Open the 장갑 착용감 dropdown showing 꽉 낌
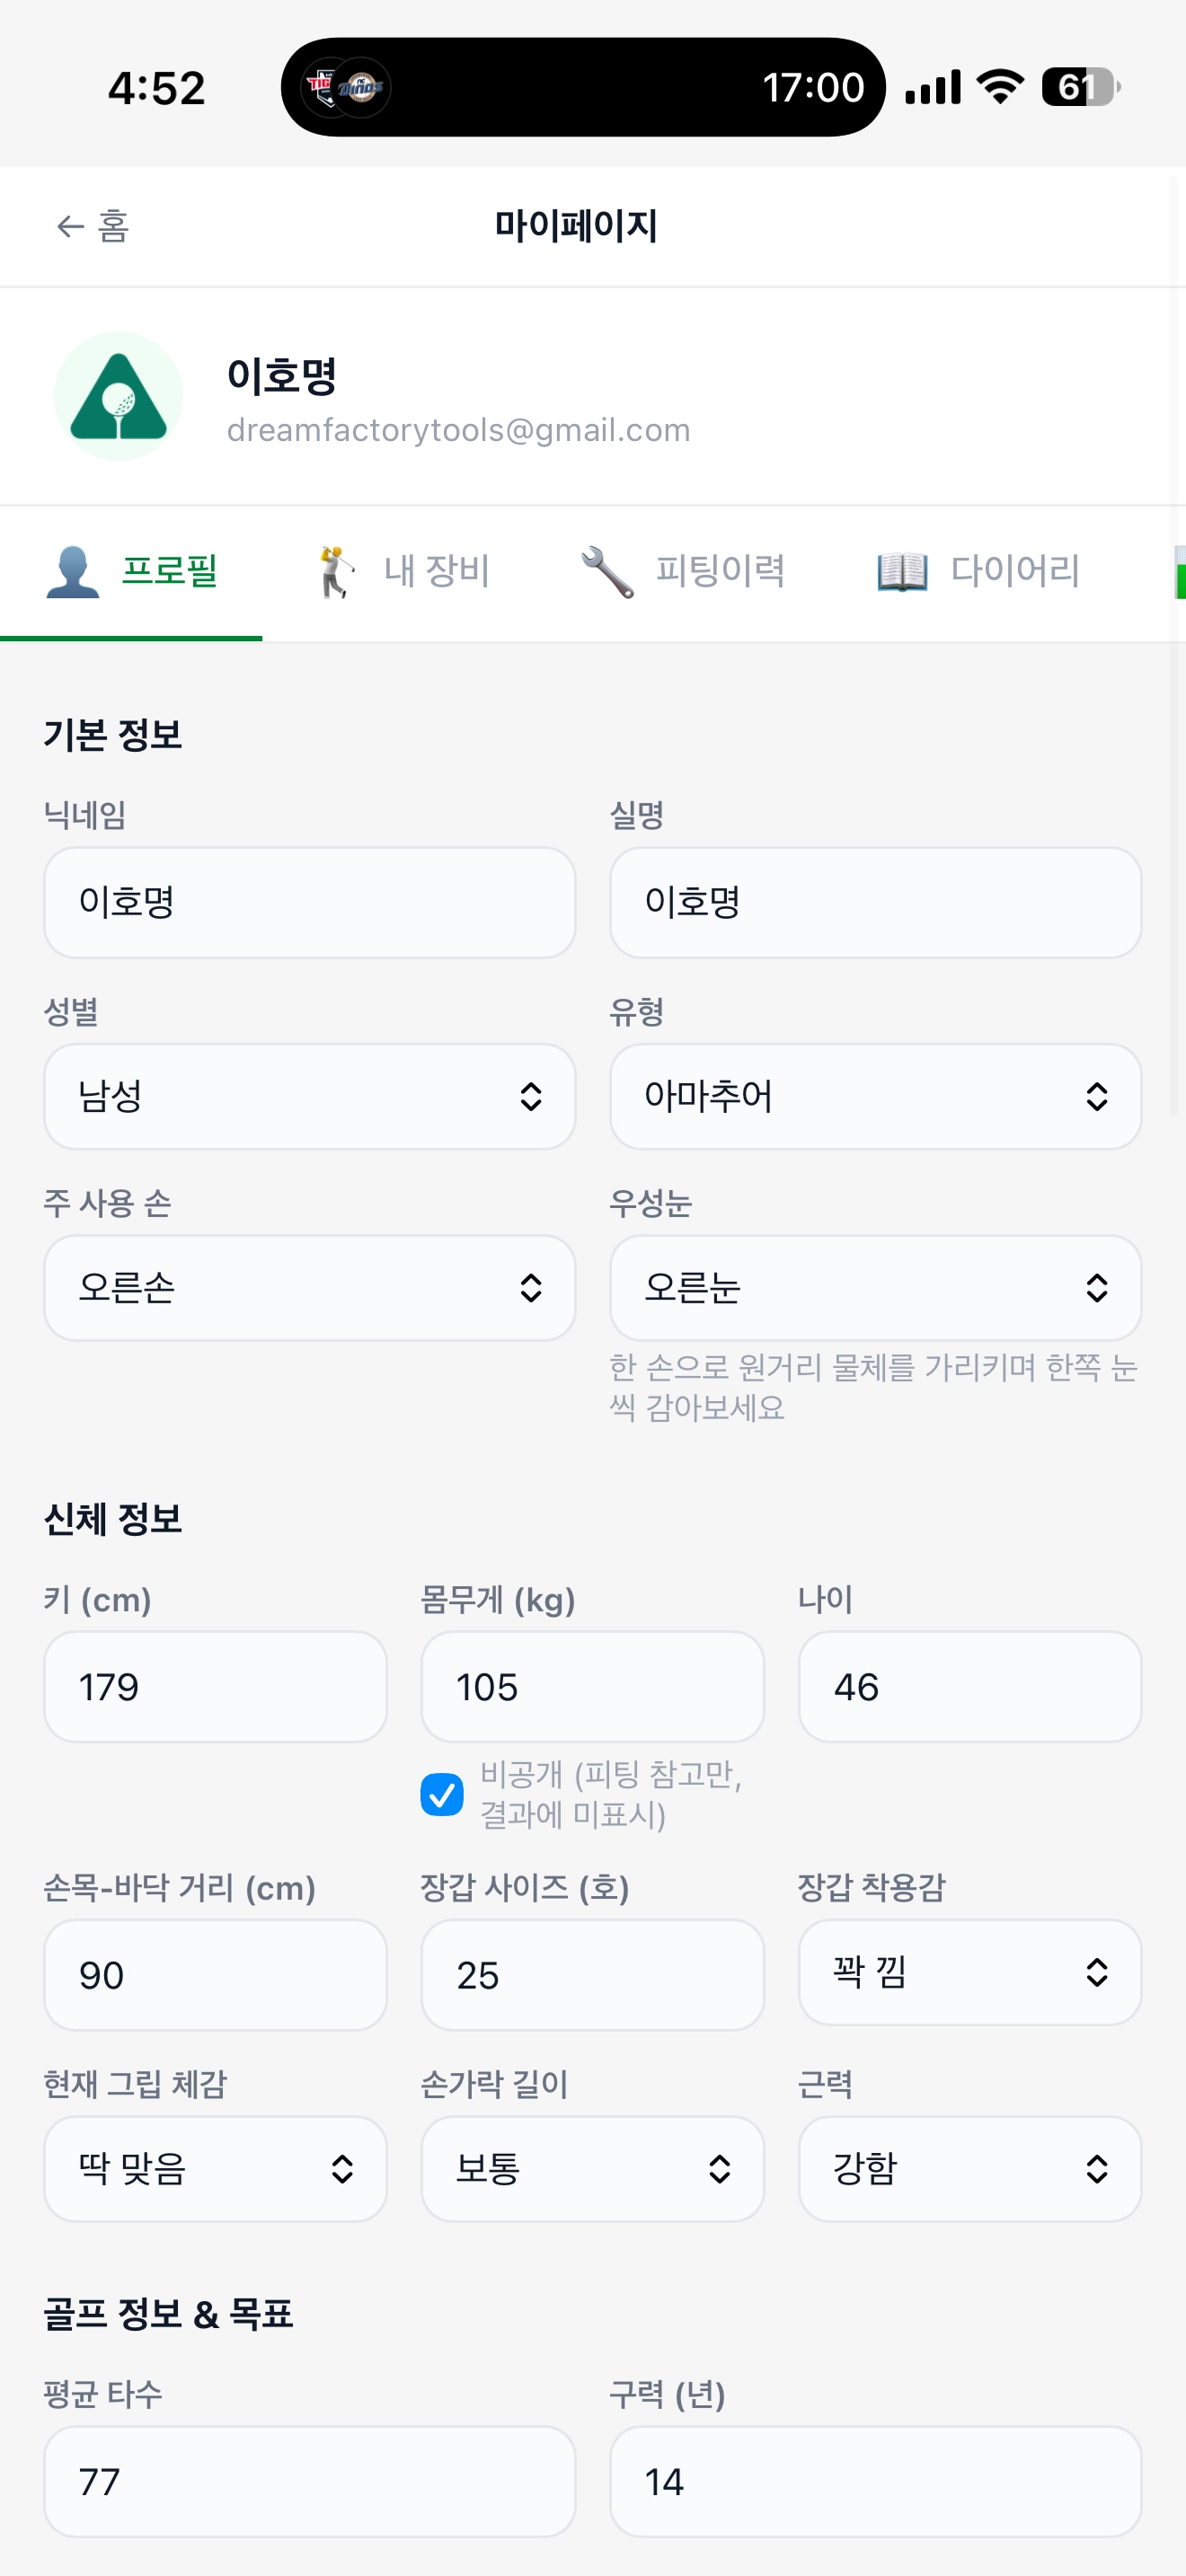This screenshot has height=2576, width=1186. coord(970,1972)
